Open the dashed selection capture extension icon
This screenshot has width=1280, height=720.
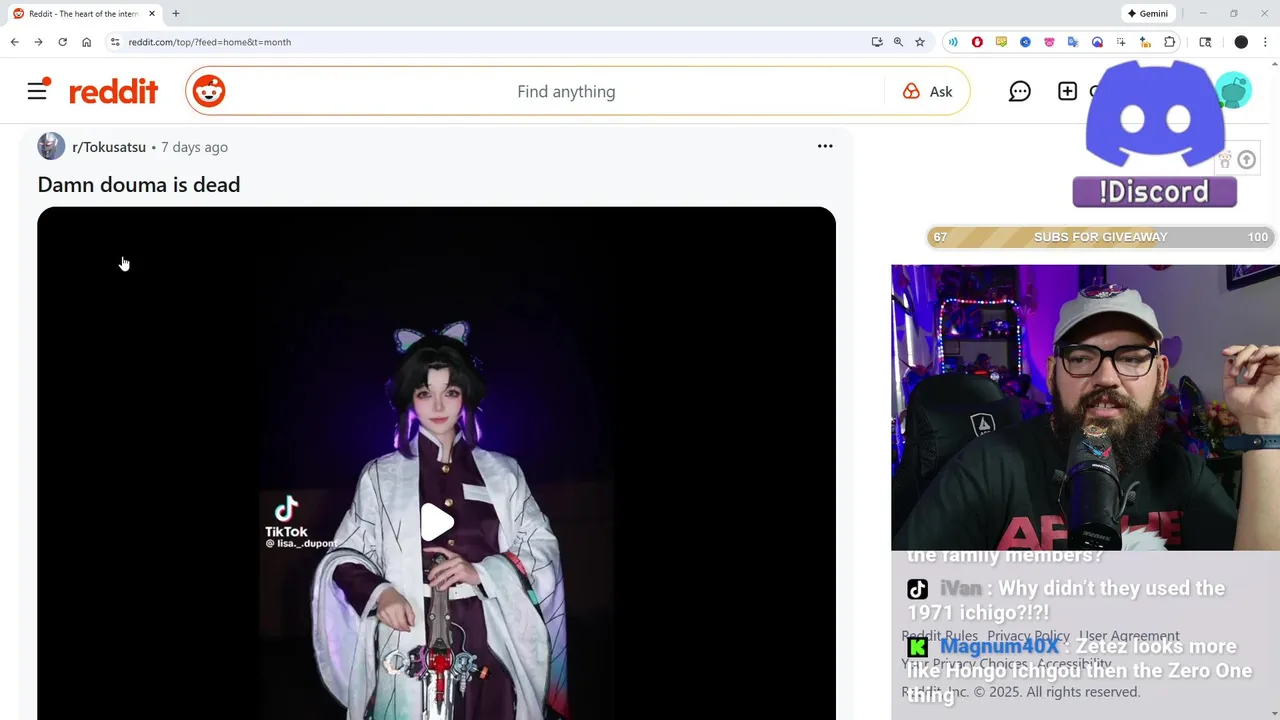tap(1121, 42)
